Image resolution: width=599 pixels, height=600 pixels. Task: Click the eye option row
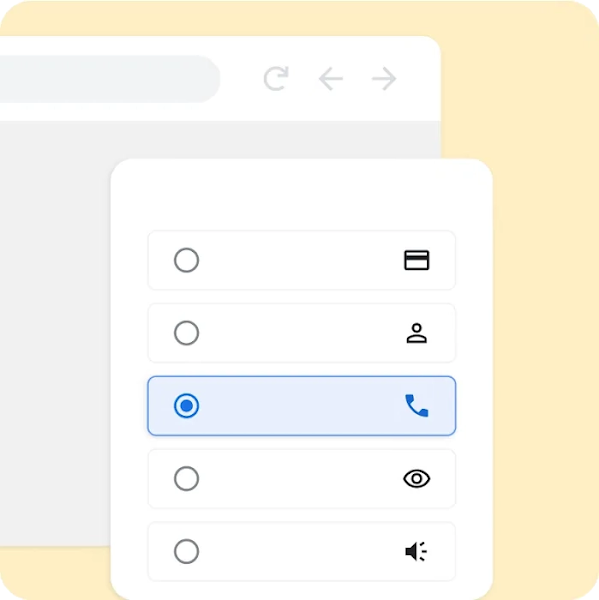[302, 478]
